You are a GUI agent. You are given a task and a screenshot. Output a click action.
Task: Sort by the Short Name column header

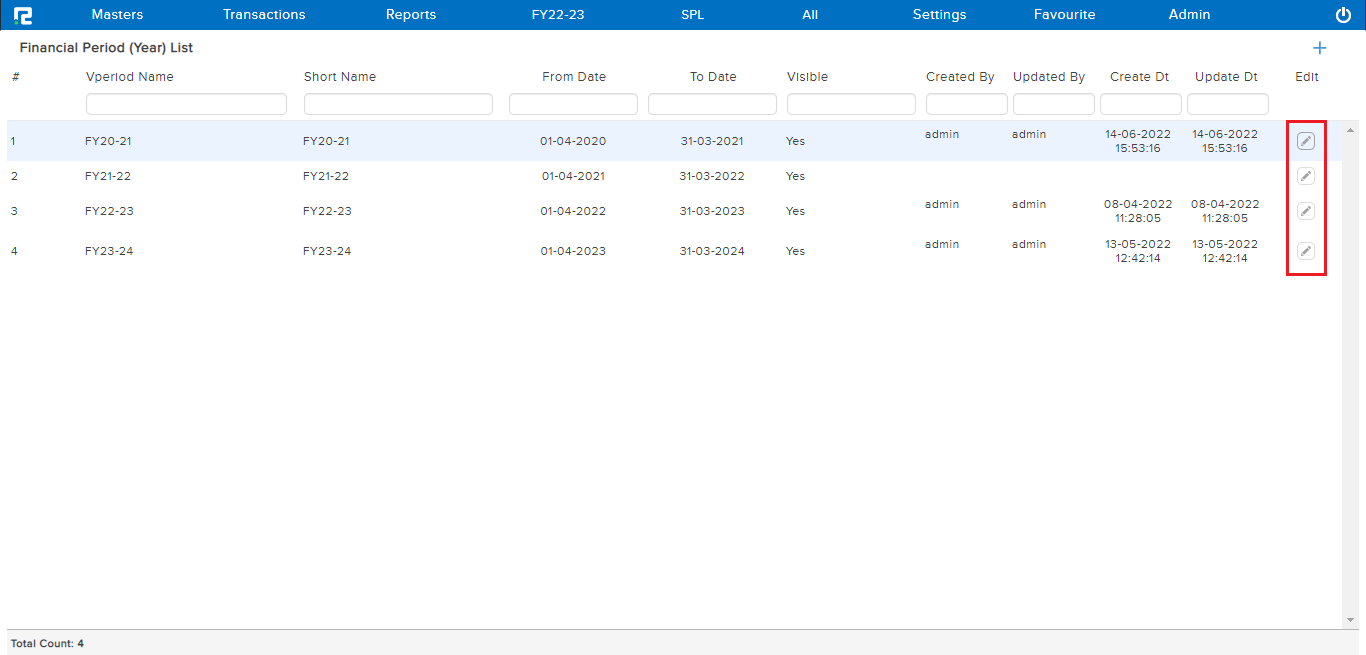[x=340, y=77]
